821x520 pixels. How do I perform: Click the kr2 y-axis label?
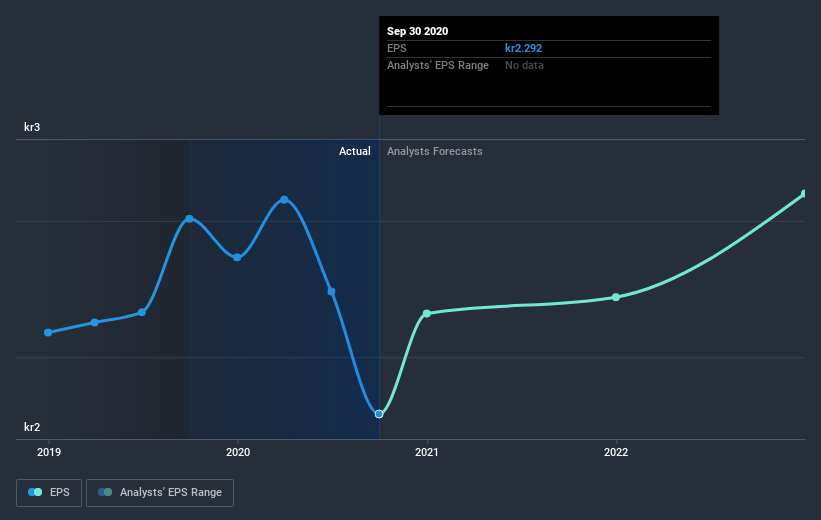click(32, 427)
